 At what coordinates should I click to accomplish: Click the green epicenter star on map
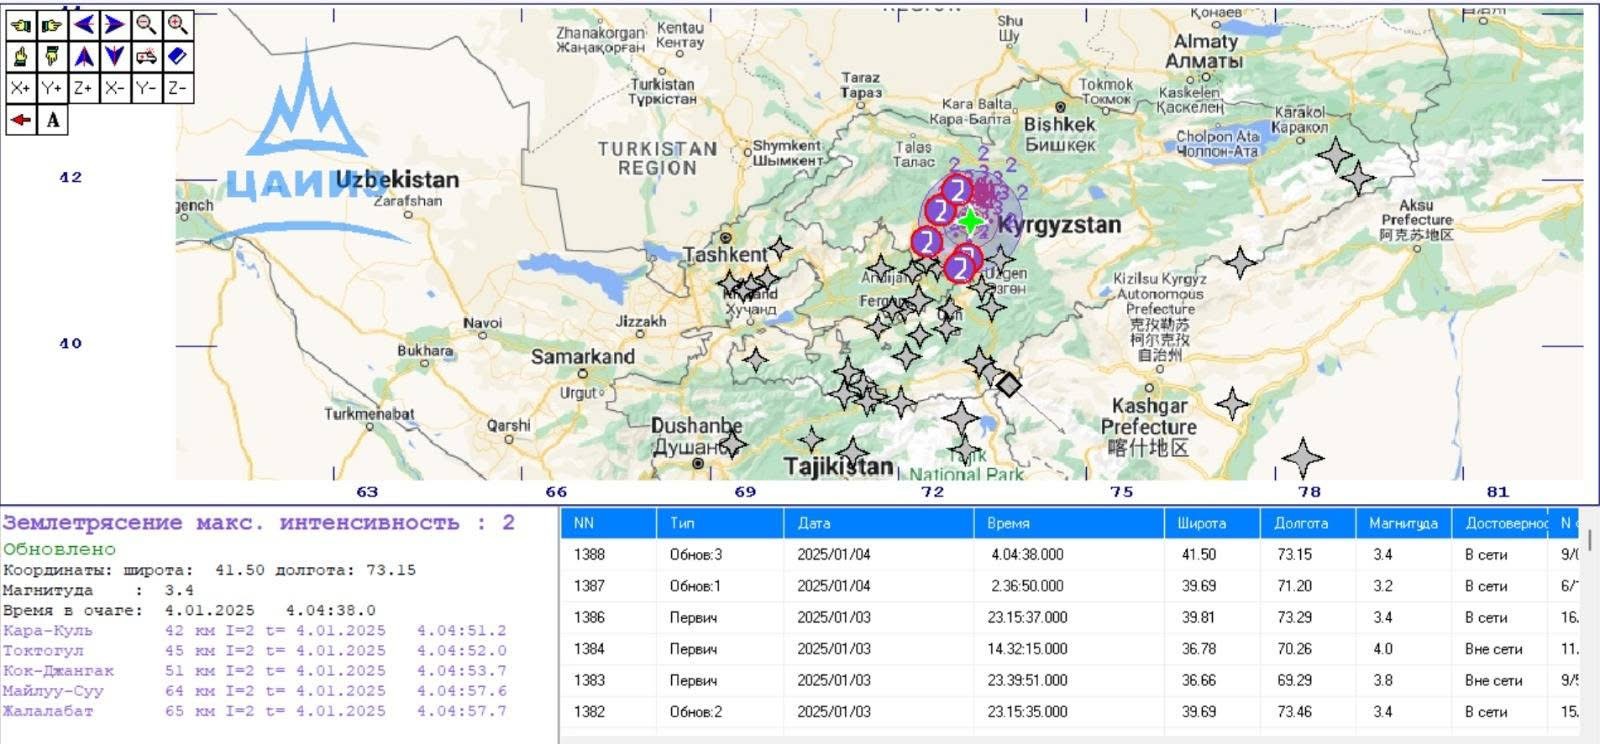pyautogui.click(x=970, y=221)
